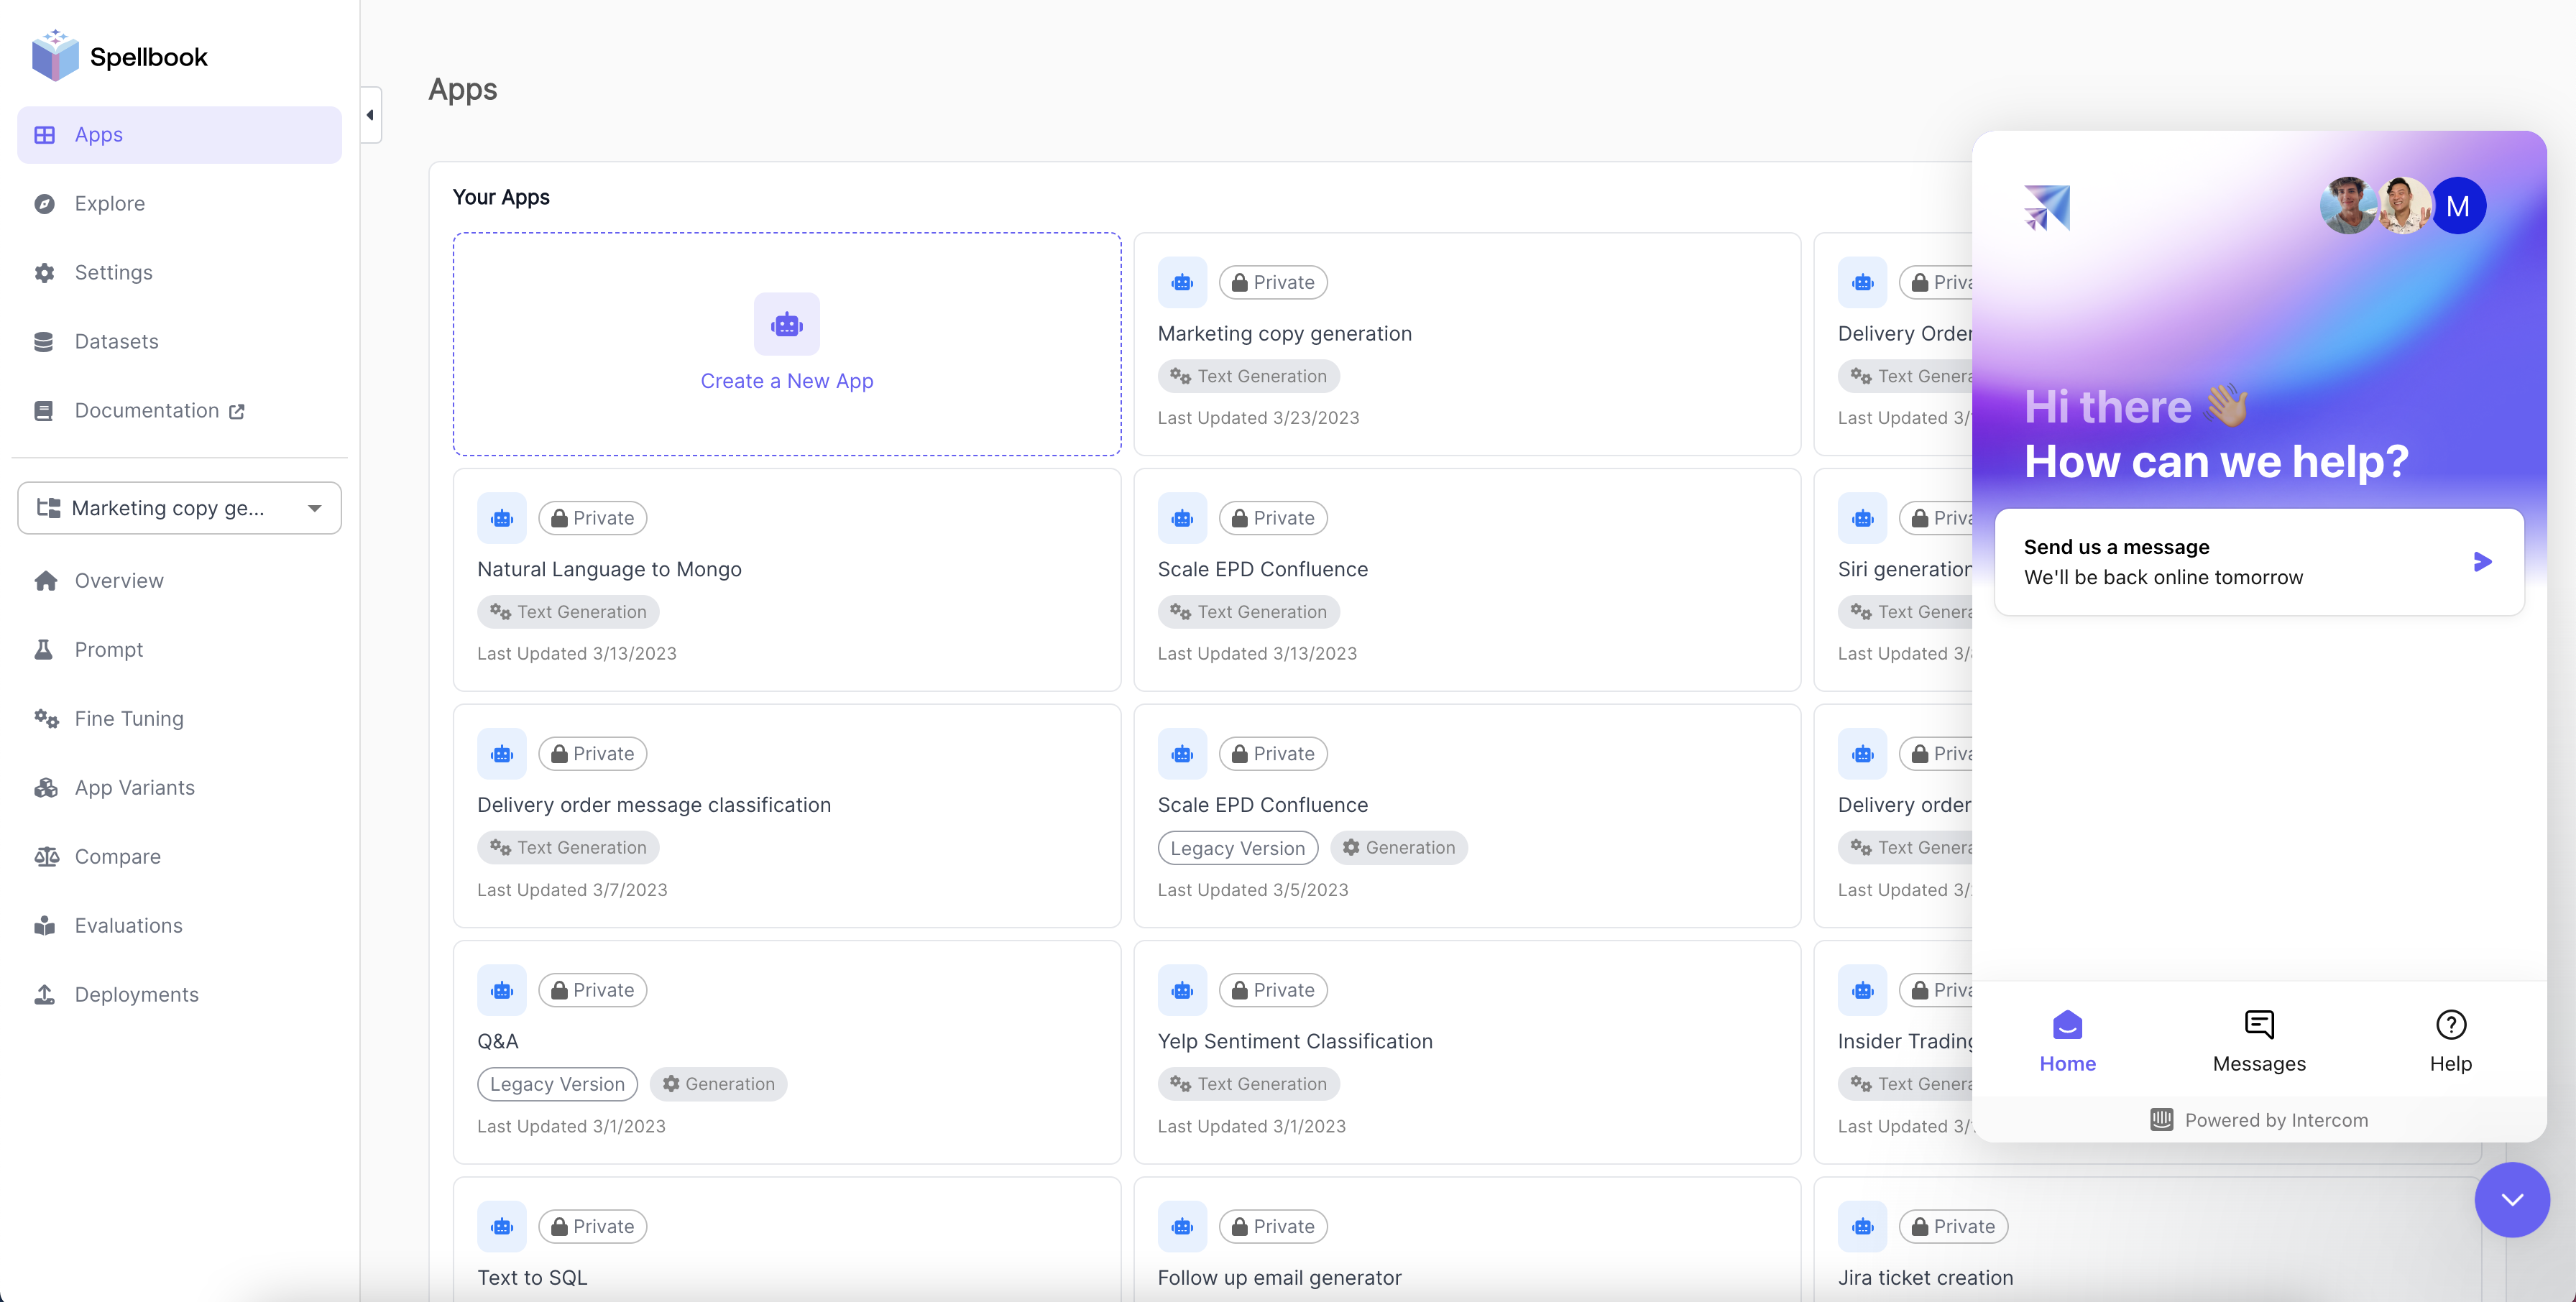Click the Private badge on Yelp Sentiment Classification
The height and width of the screenshot is (1302, 2576).
point(1273,989)
